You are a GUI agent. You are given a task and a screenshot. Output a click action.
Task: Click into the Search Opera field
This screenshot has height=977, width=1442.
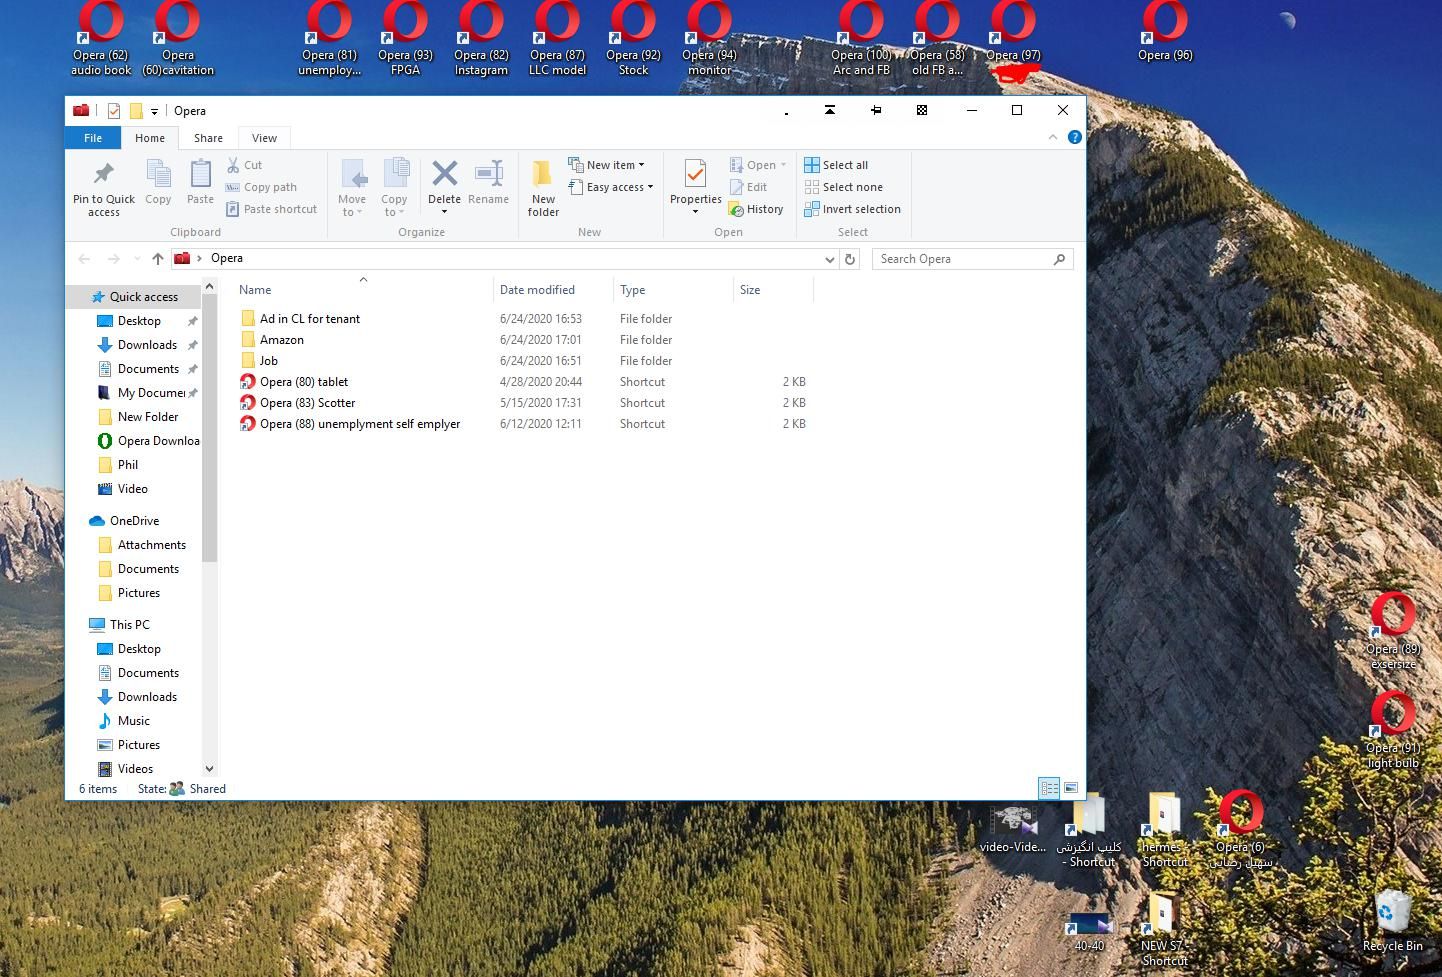964,259
